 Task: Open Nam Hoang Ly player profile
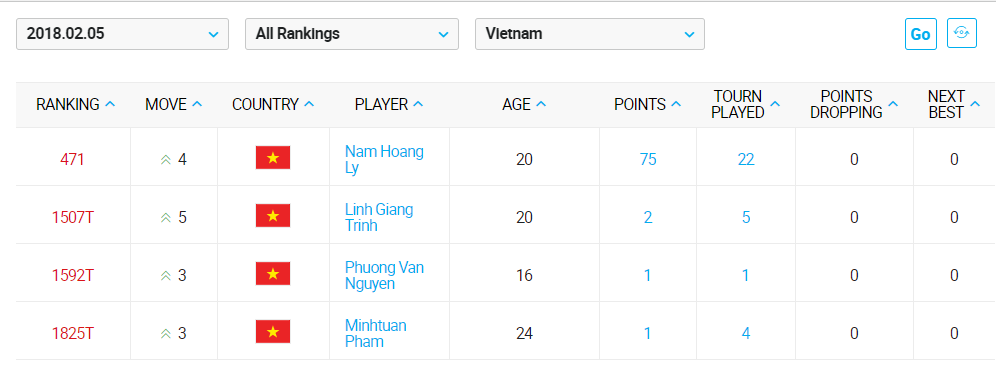(384, 159)
